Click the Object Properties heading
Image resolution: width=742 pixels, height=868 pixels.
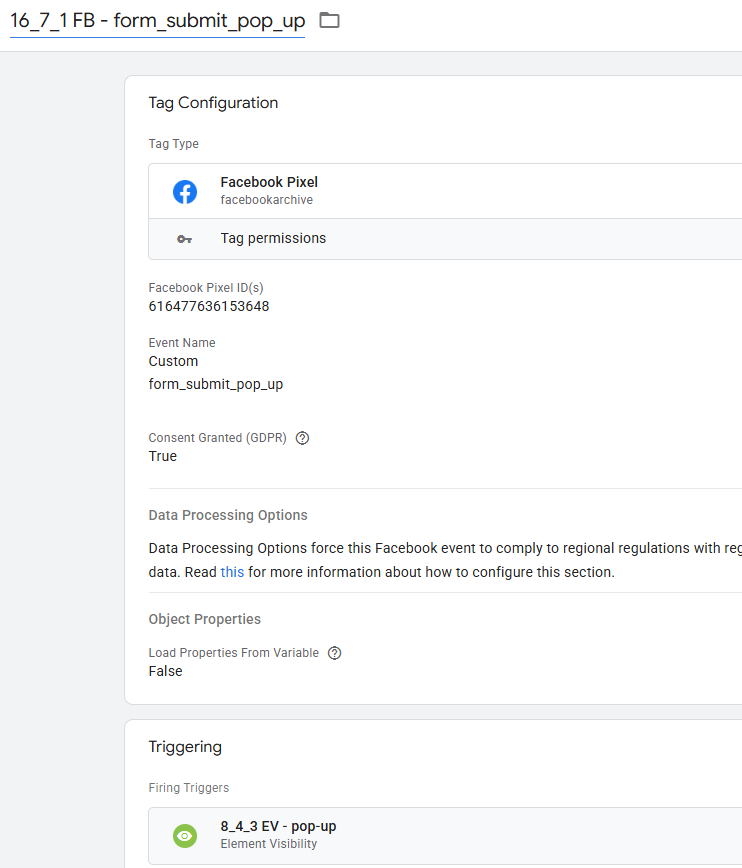click(x=204, y=620)
